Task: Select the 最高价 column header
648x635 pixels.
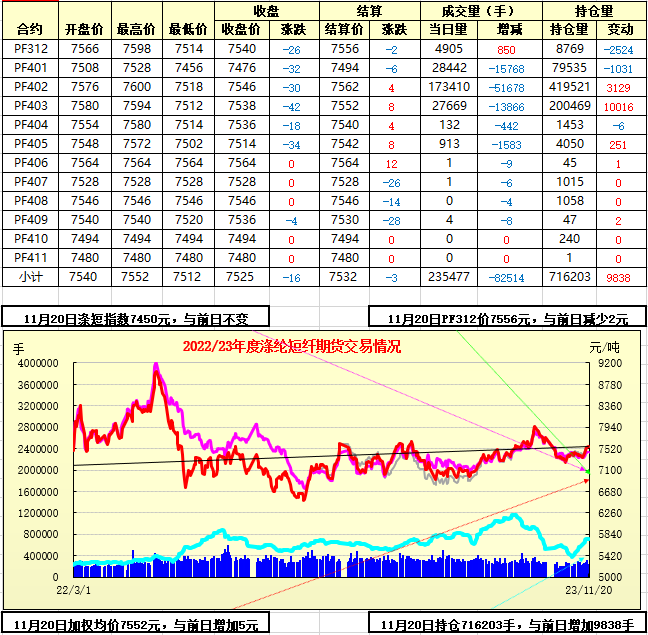Action: [x=135, y=29]
